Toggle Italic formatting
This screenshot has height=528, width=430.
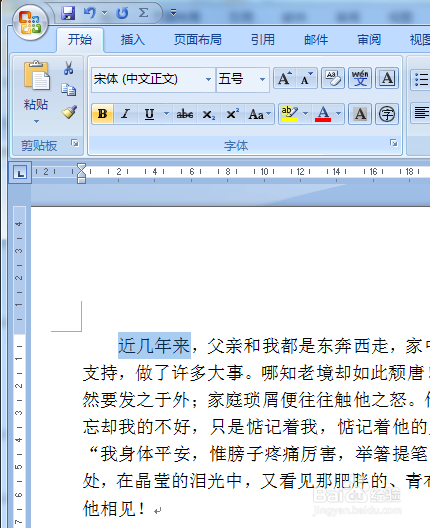click(x=126, y=114)
